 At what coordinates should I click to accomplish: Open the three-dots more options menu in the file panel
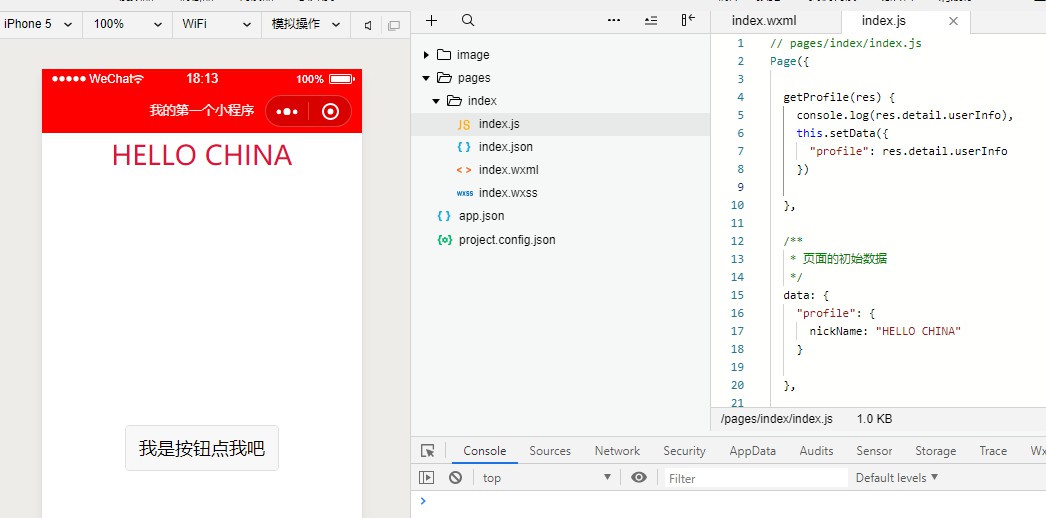point(614,20)
